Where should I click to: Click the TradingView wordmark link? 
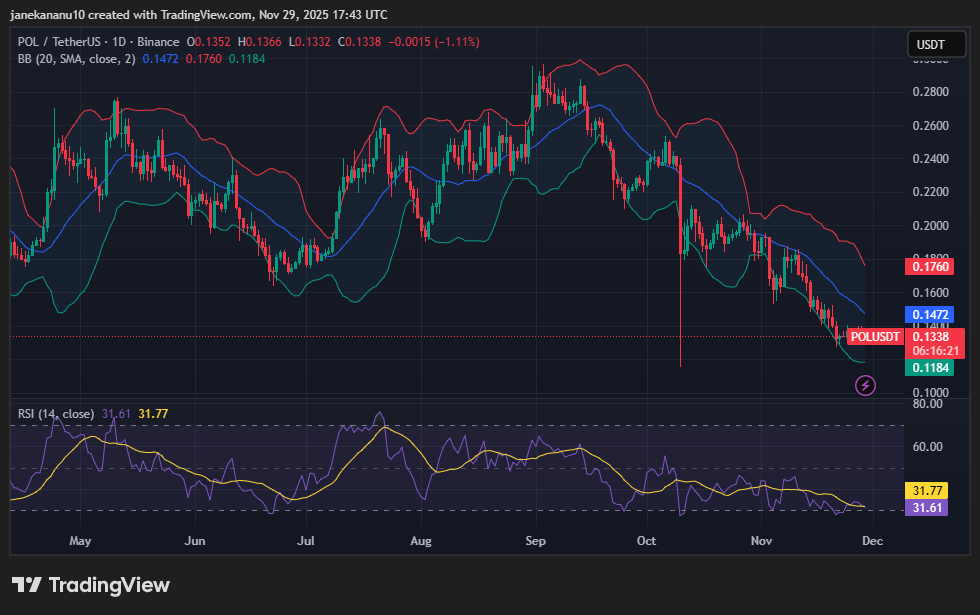coord(110,584)
